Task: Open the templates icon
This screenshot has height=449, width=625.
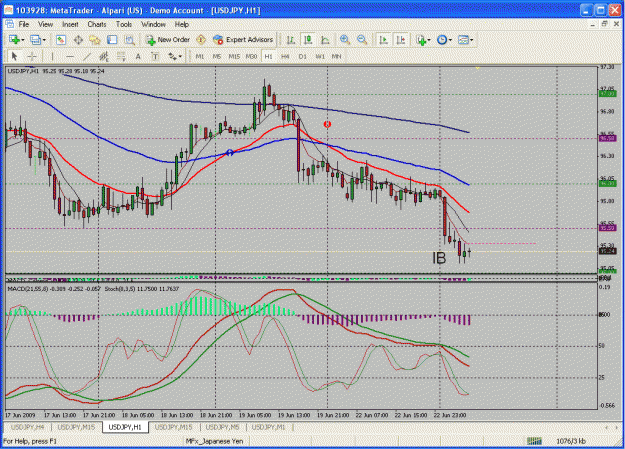Action: click(x=463, y=40)
